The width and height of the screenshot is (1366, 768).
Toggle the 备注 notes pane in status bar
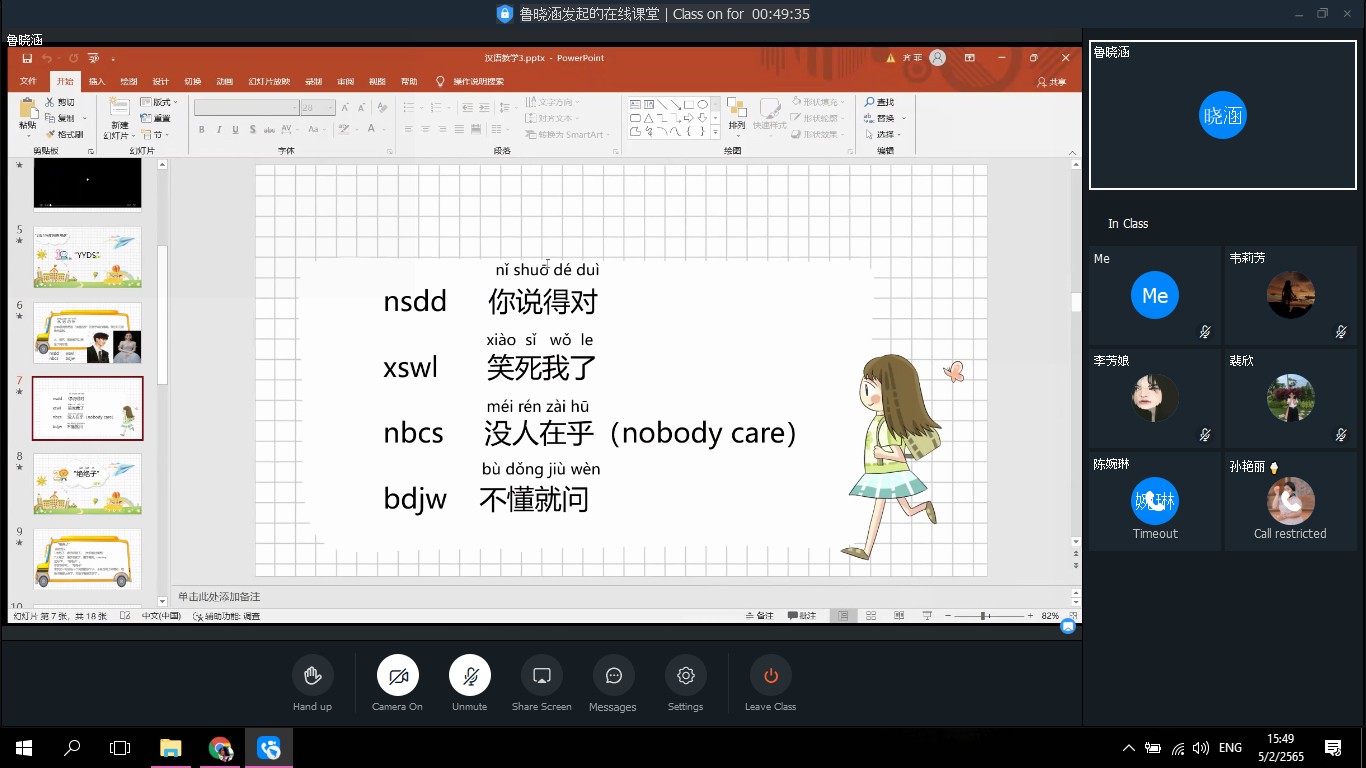click(760, 616)
